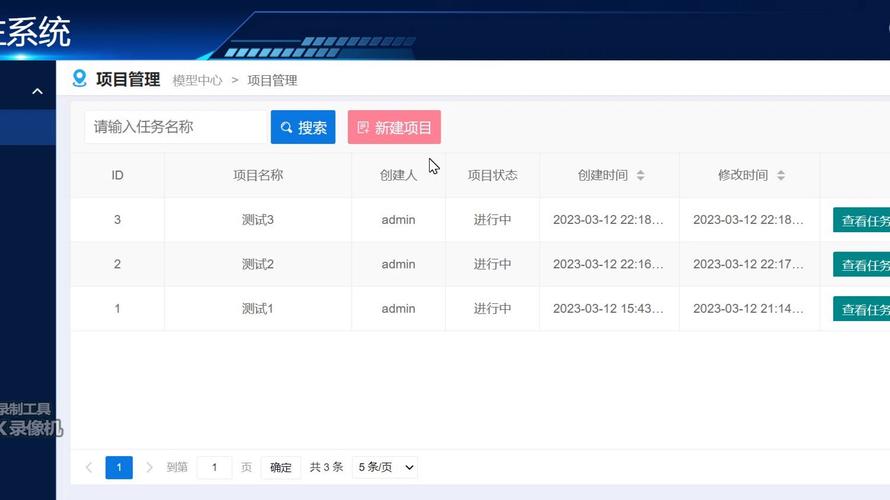Image resolution: width=890 pixels, height=500 pixels.
Task: Click the 新建项目 new project button
Action: [x=394, y=127]
